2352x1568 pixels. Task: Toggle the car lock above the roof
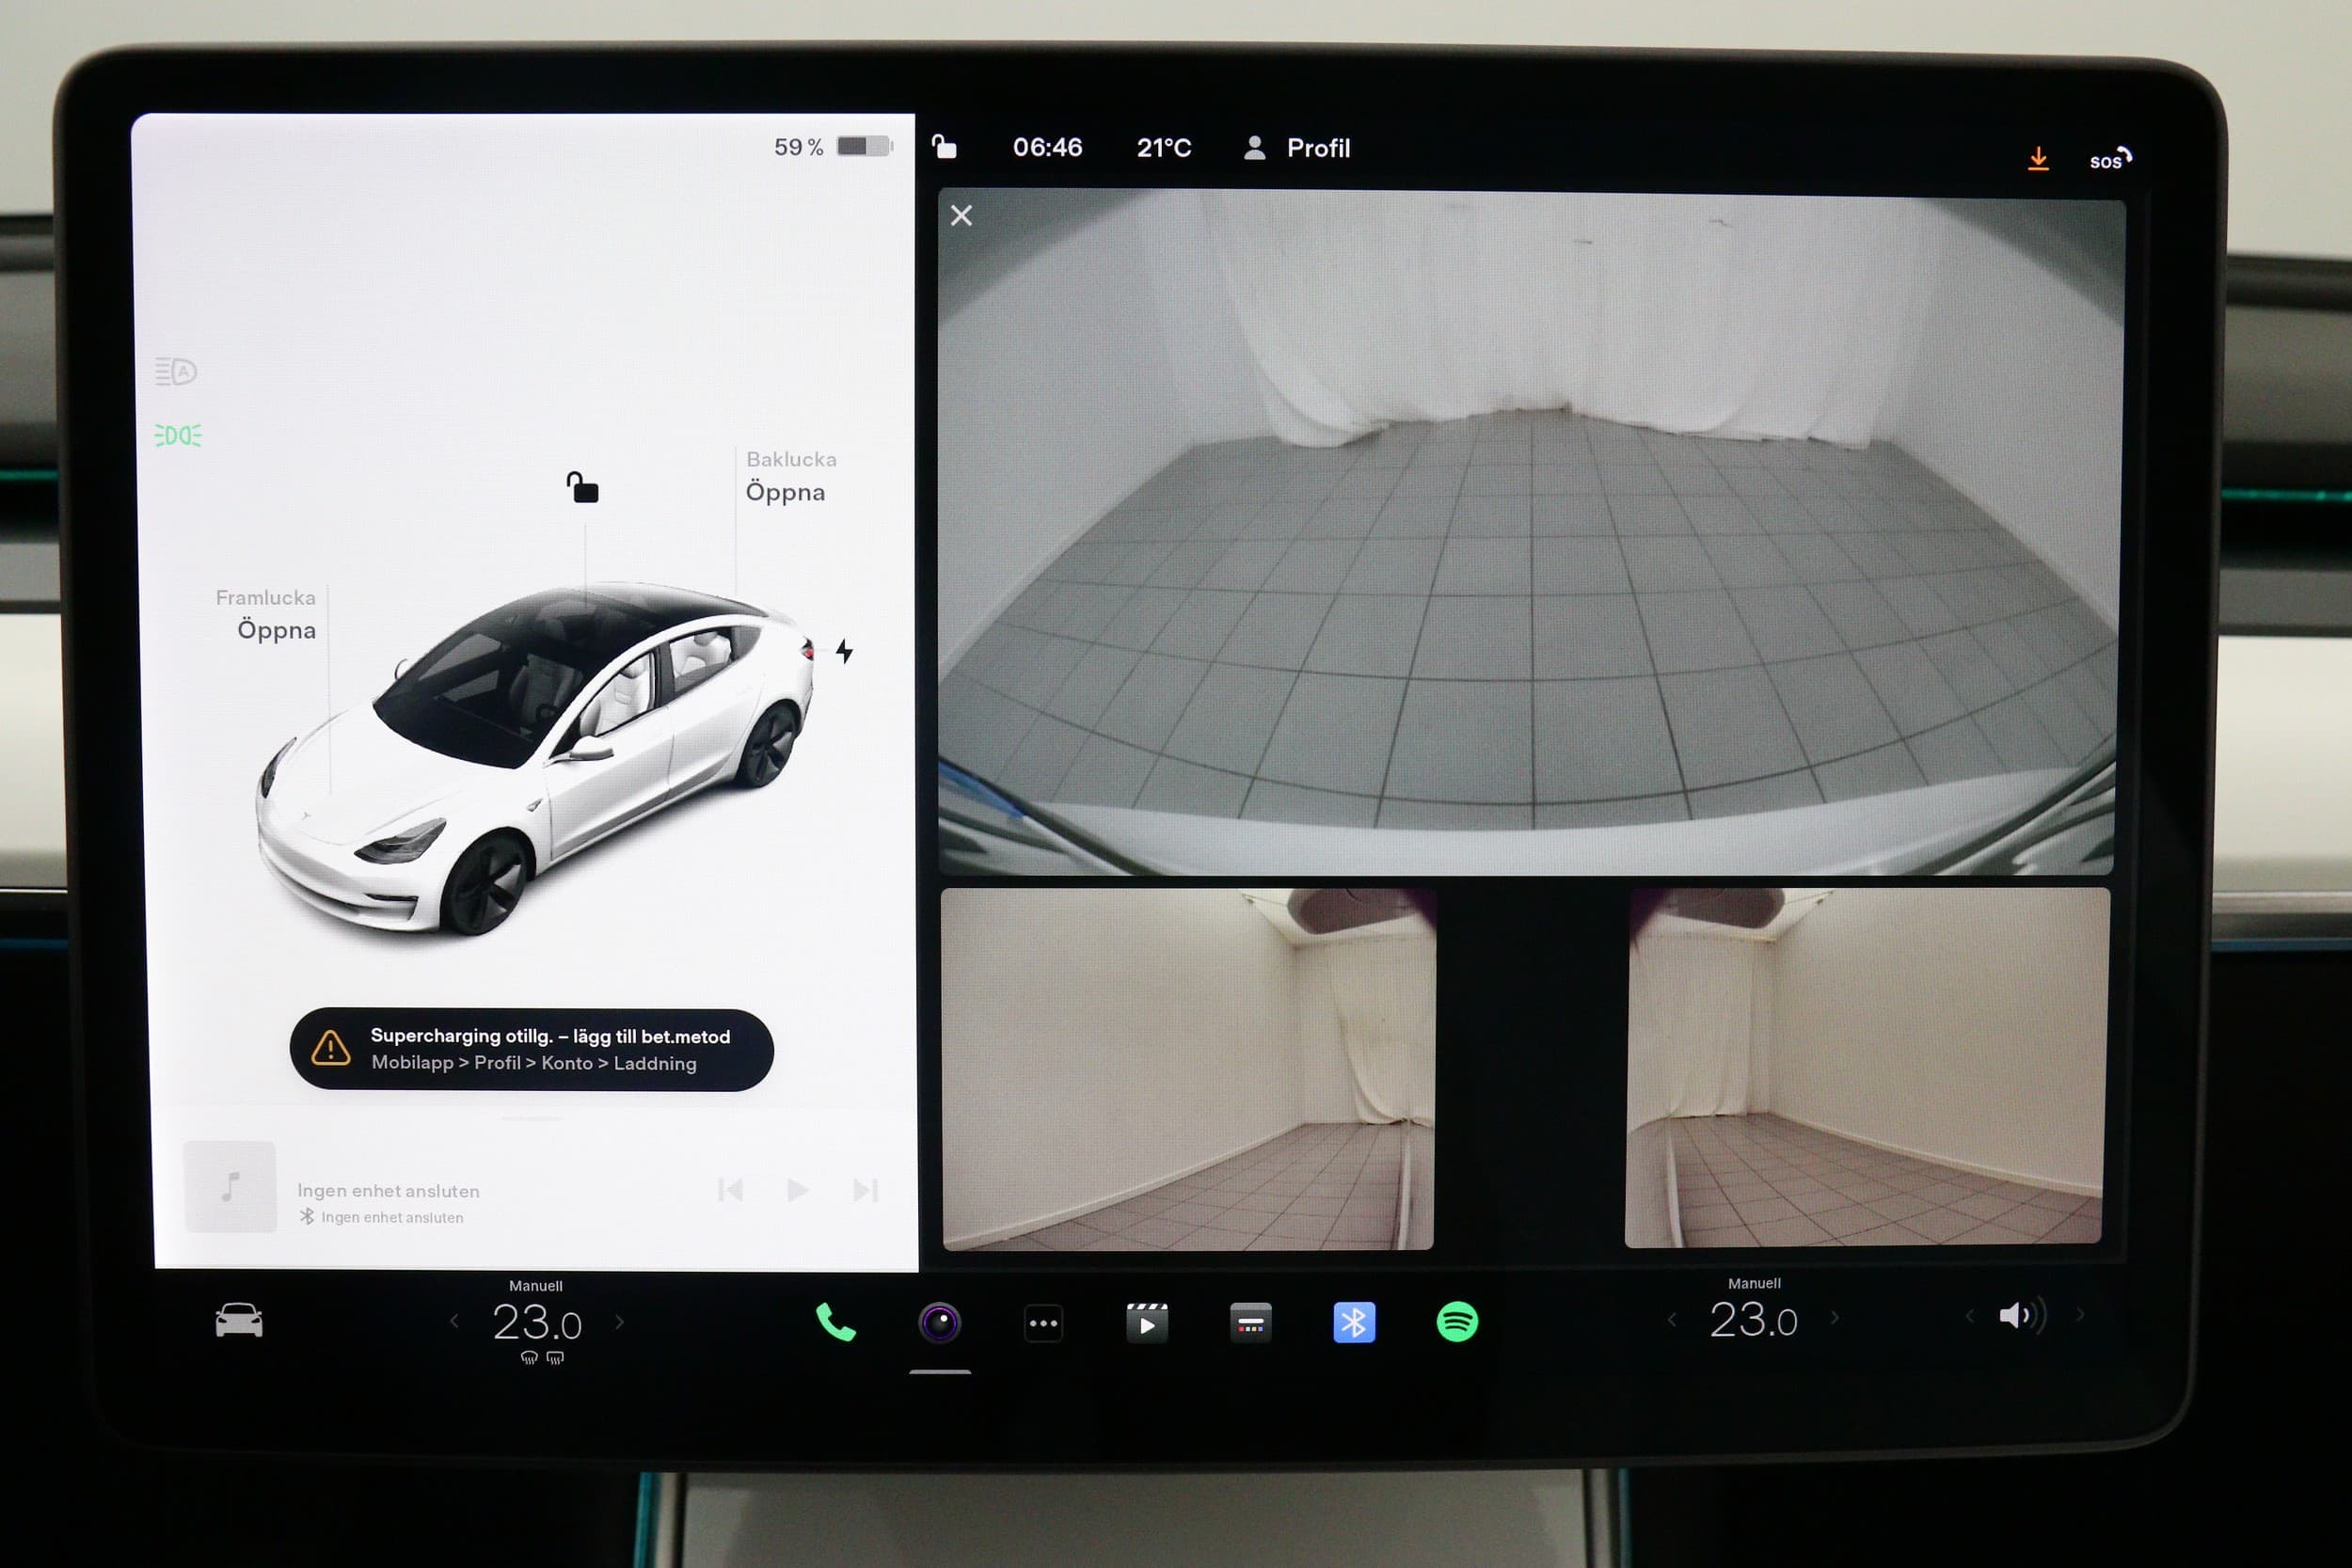pyautogui.click(x=582, y=487)
